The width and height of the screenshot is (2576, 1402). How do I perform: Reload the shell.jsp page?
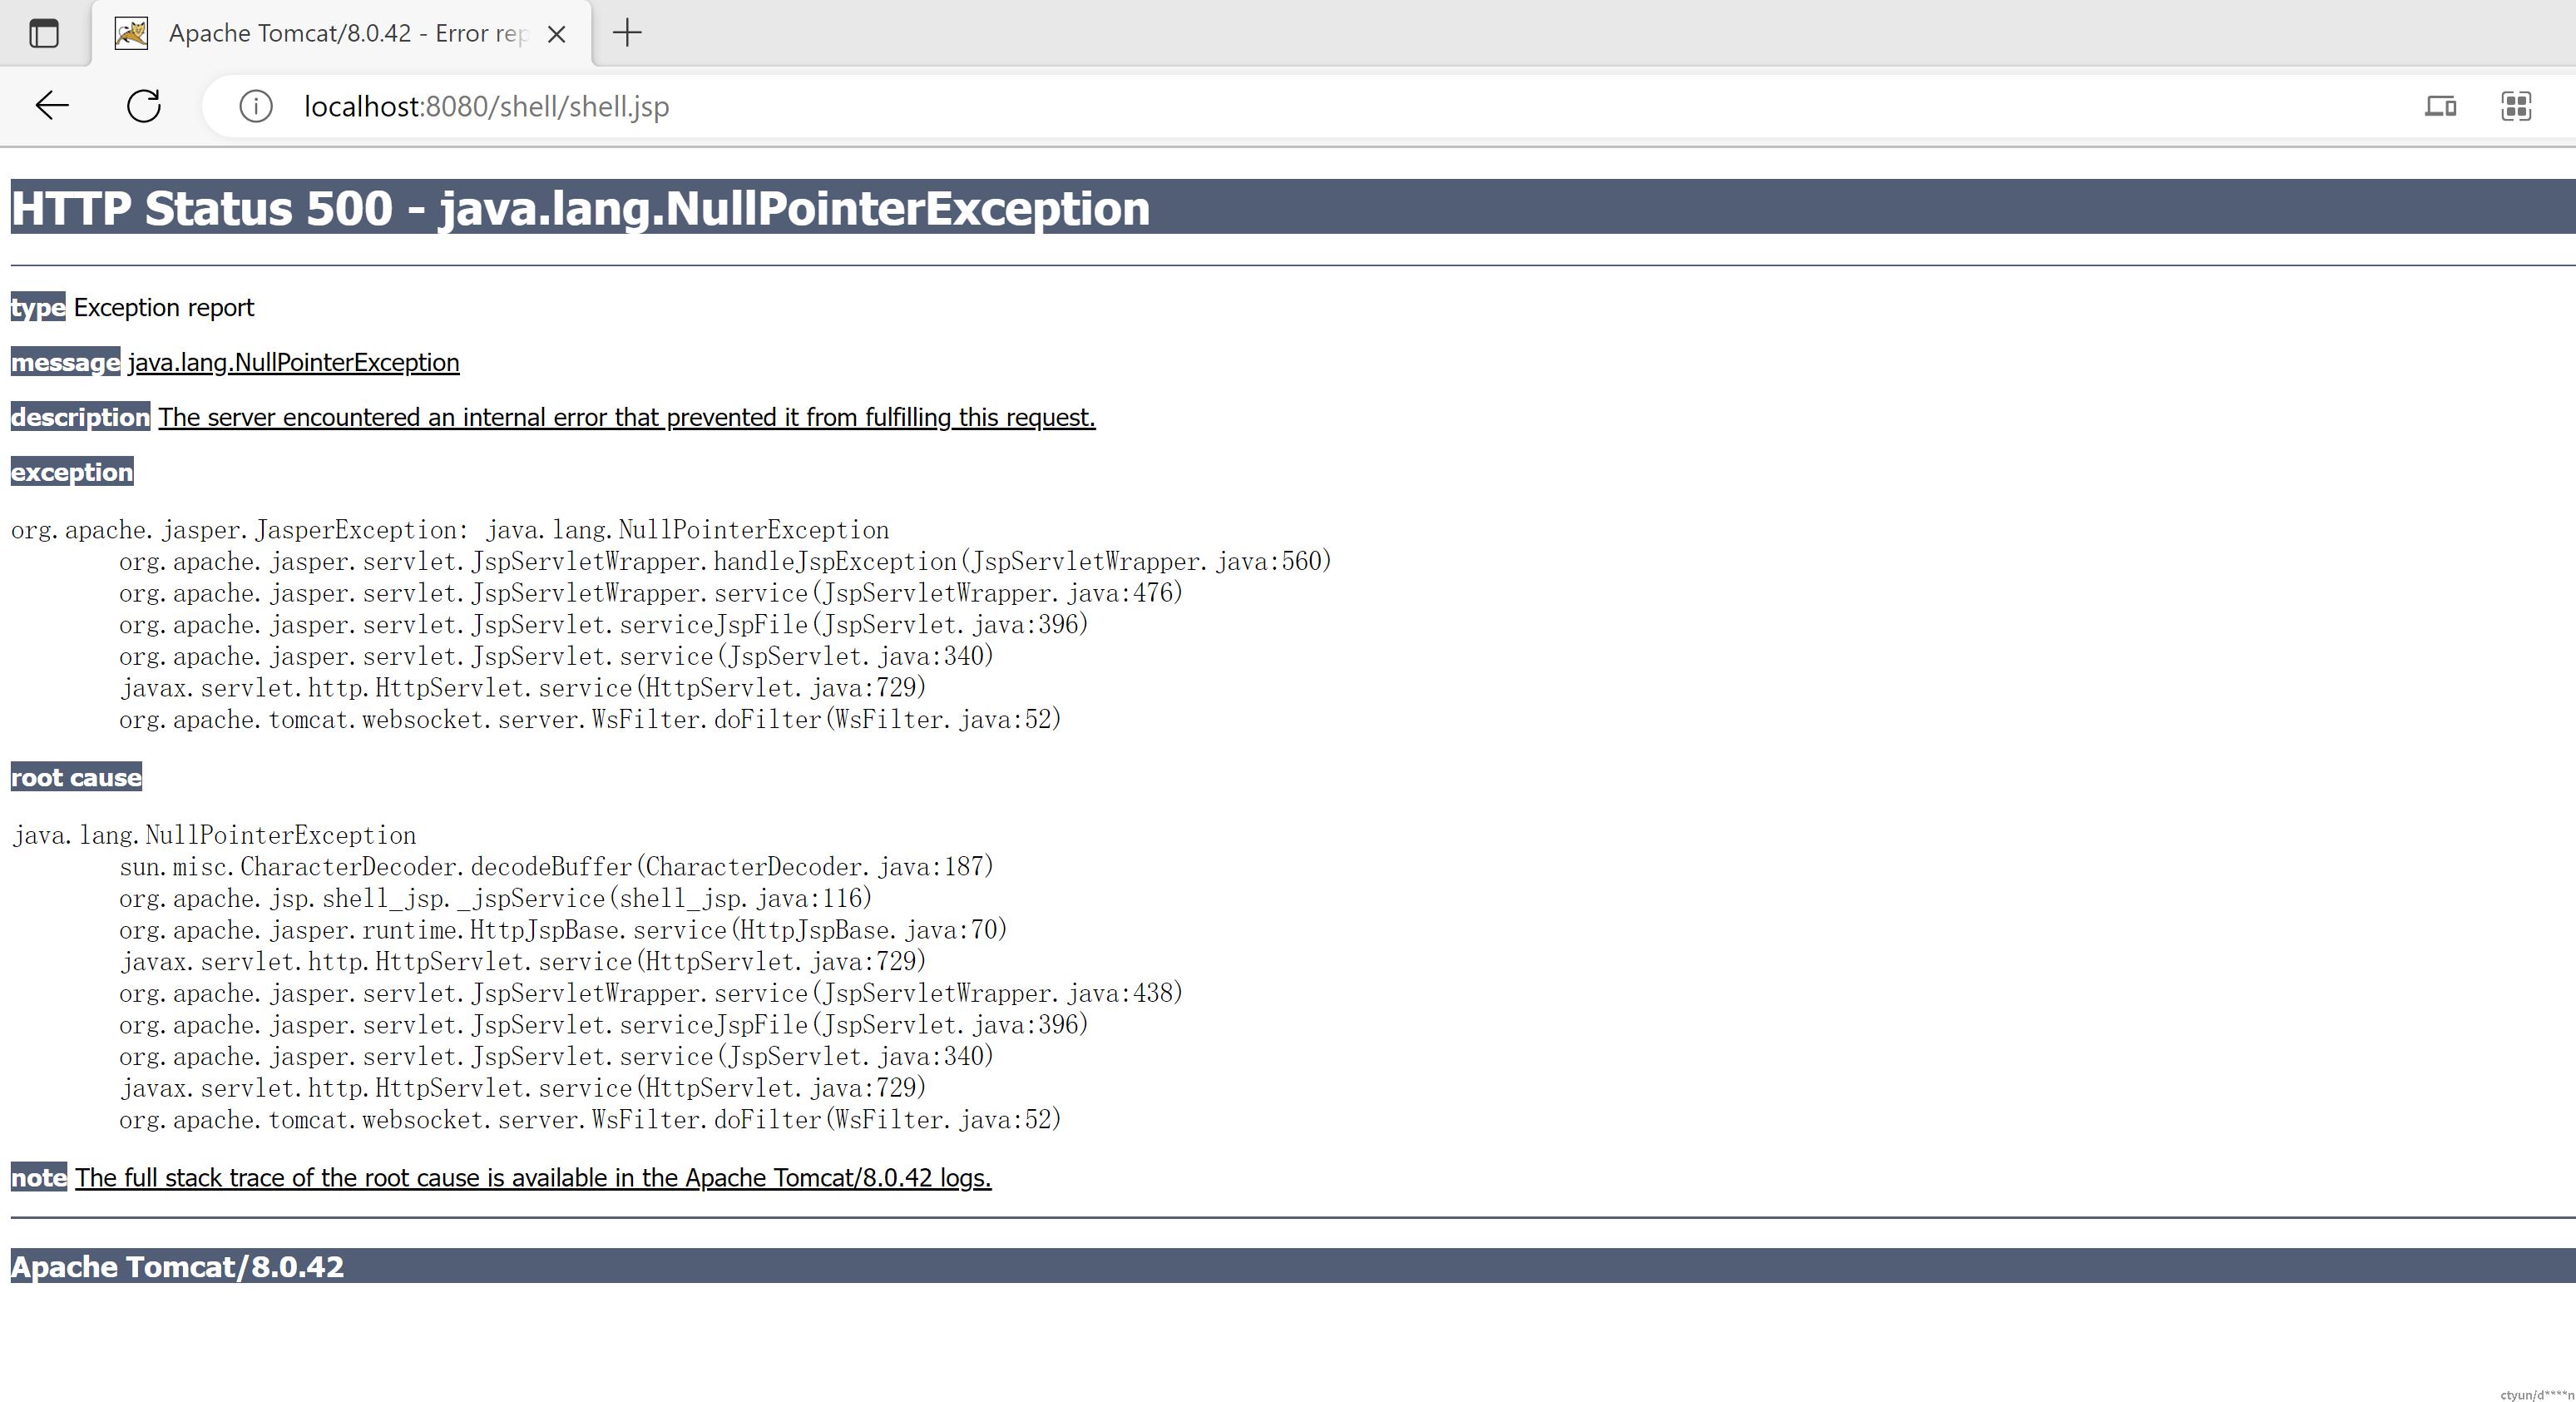144,106
